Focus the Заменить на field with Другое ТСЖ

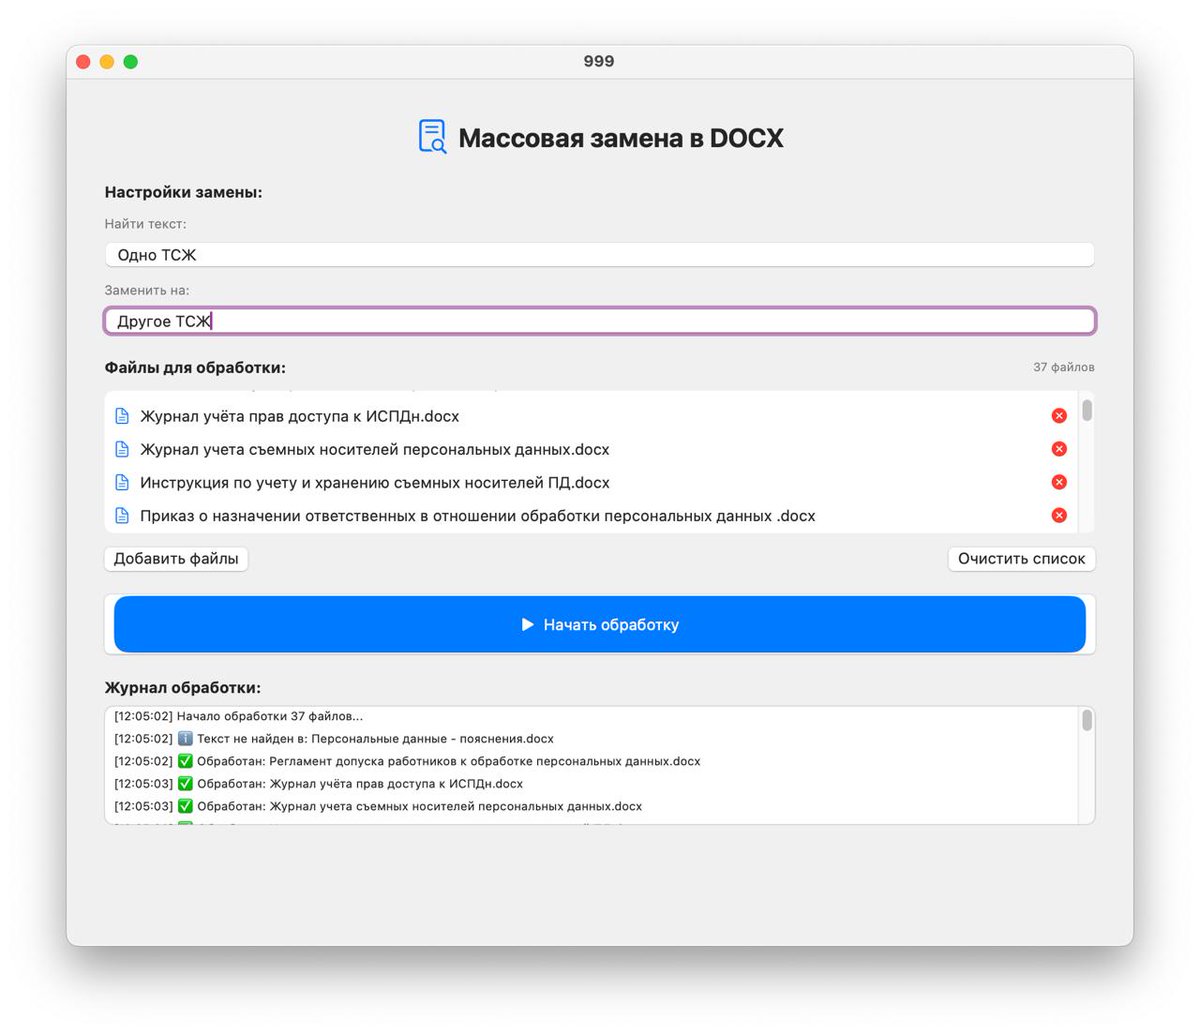[x=600, y=321]
